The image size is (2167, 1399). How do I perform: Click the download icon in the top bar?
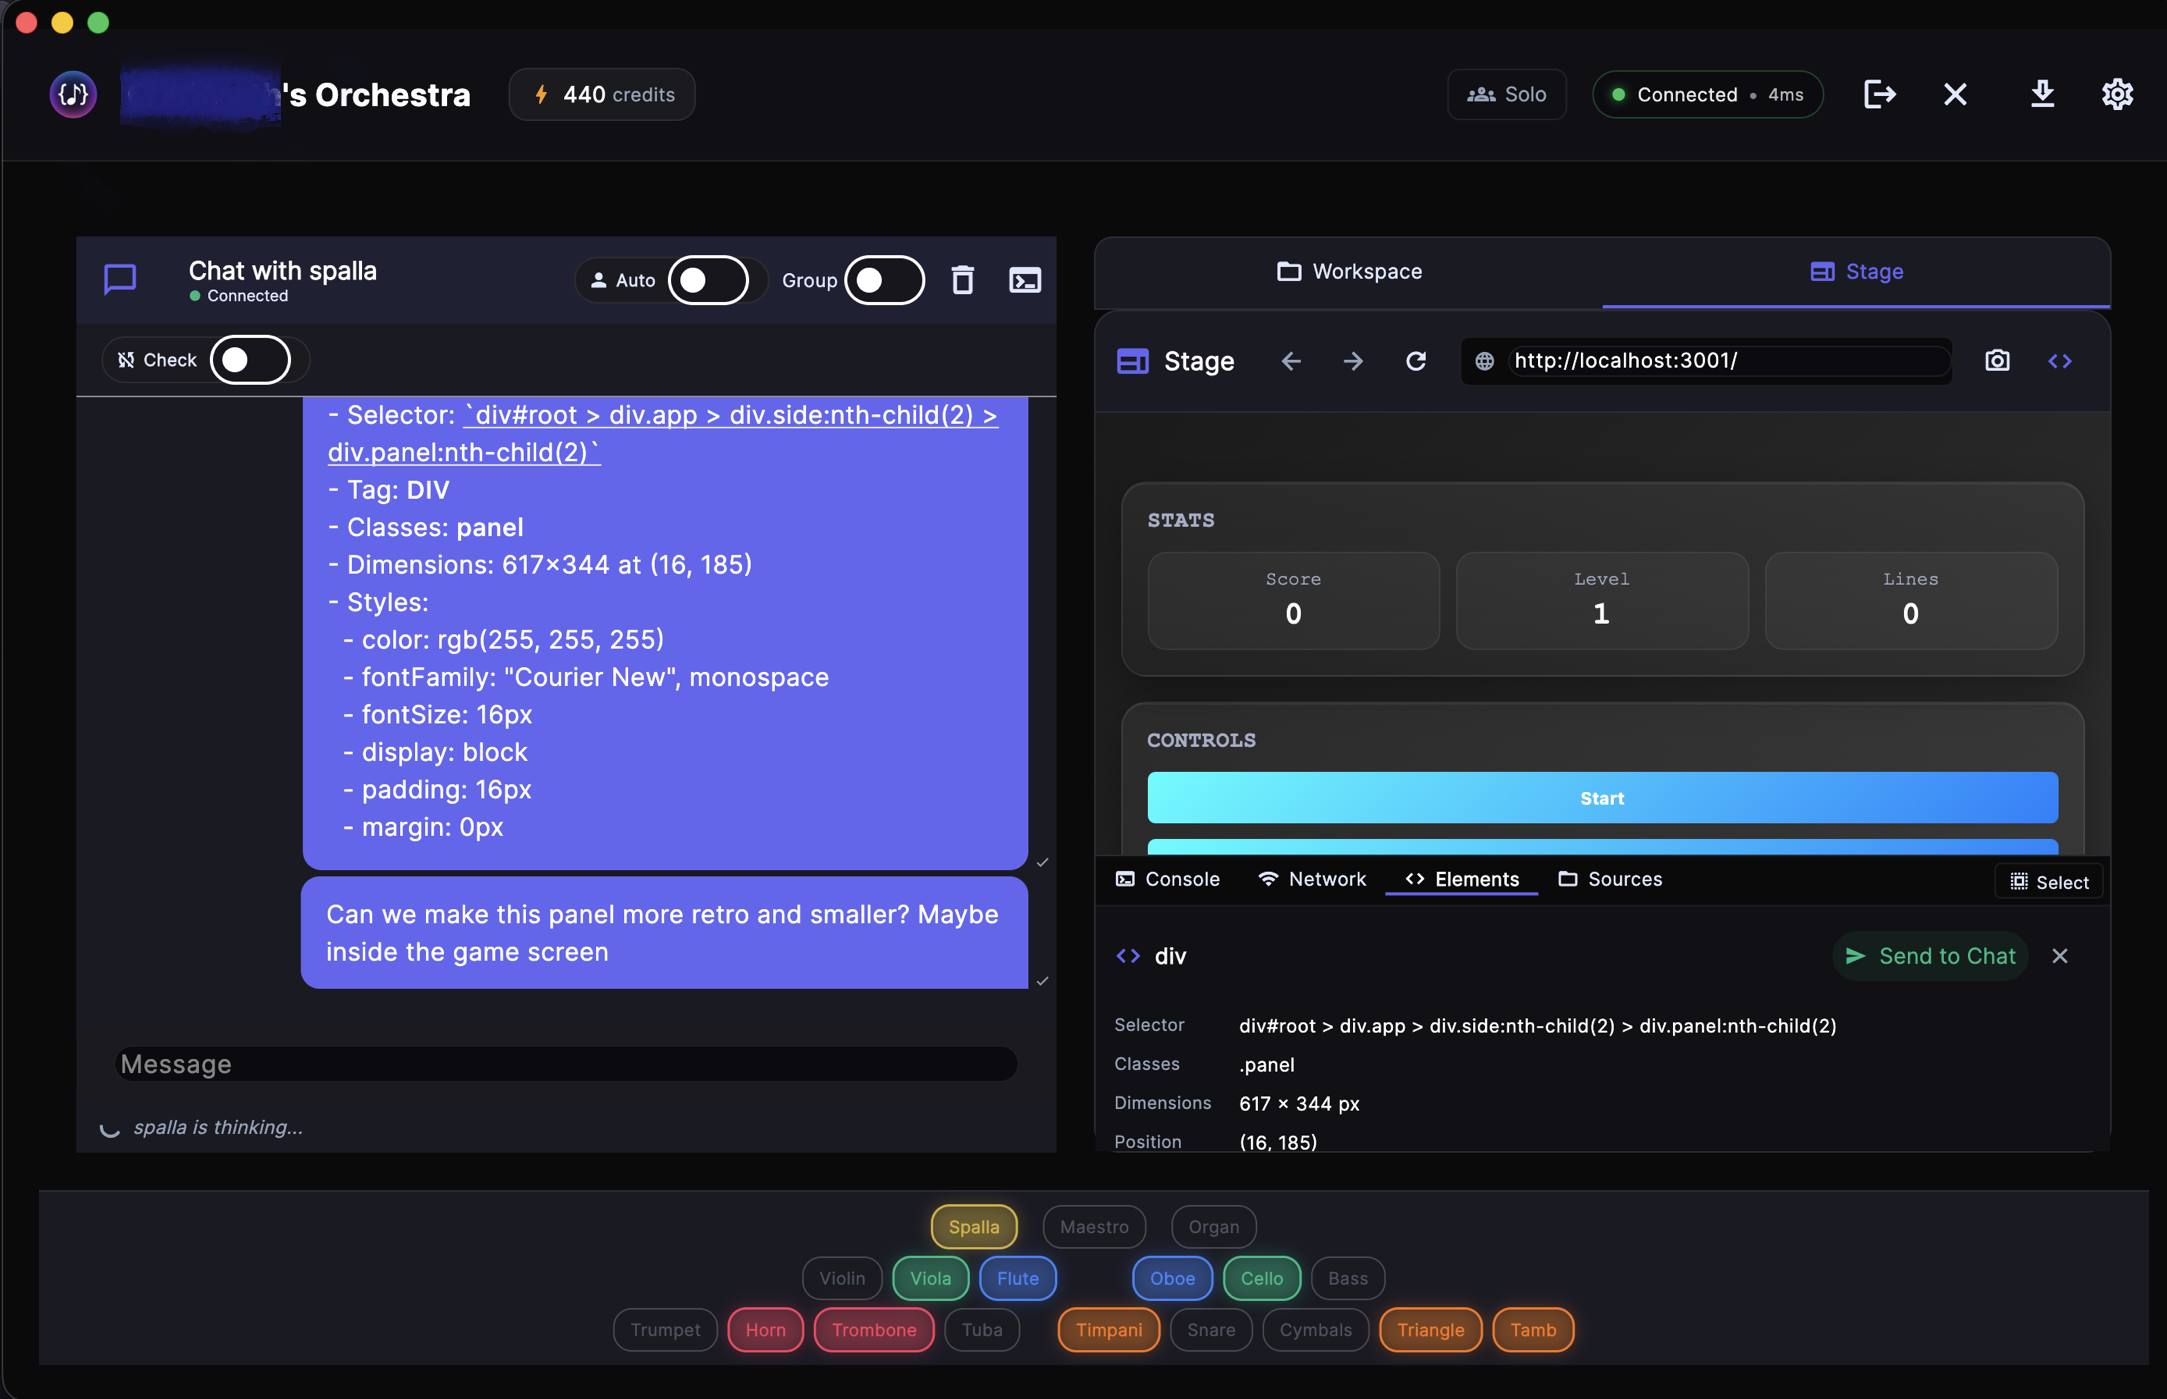pos(2042,94)
